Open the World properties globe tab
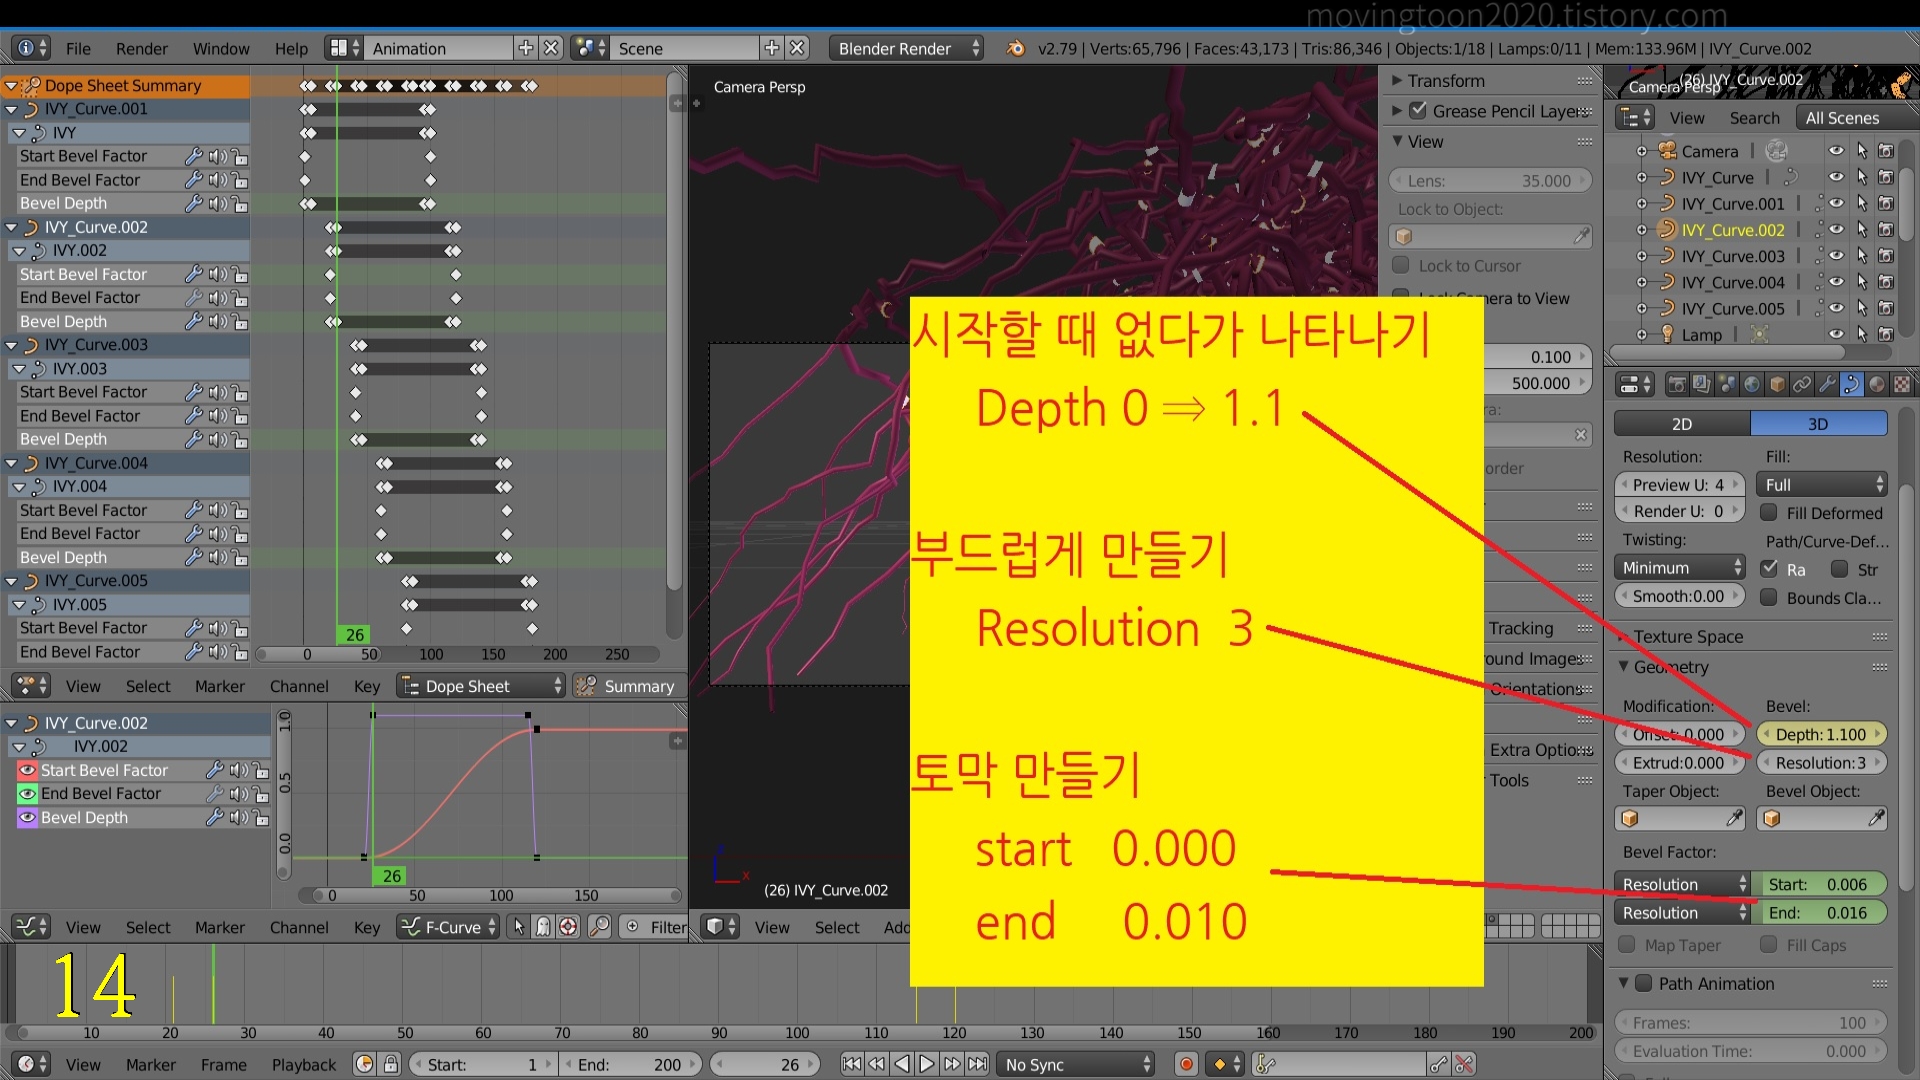 tap(1752, 385)
